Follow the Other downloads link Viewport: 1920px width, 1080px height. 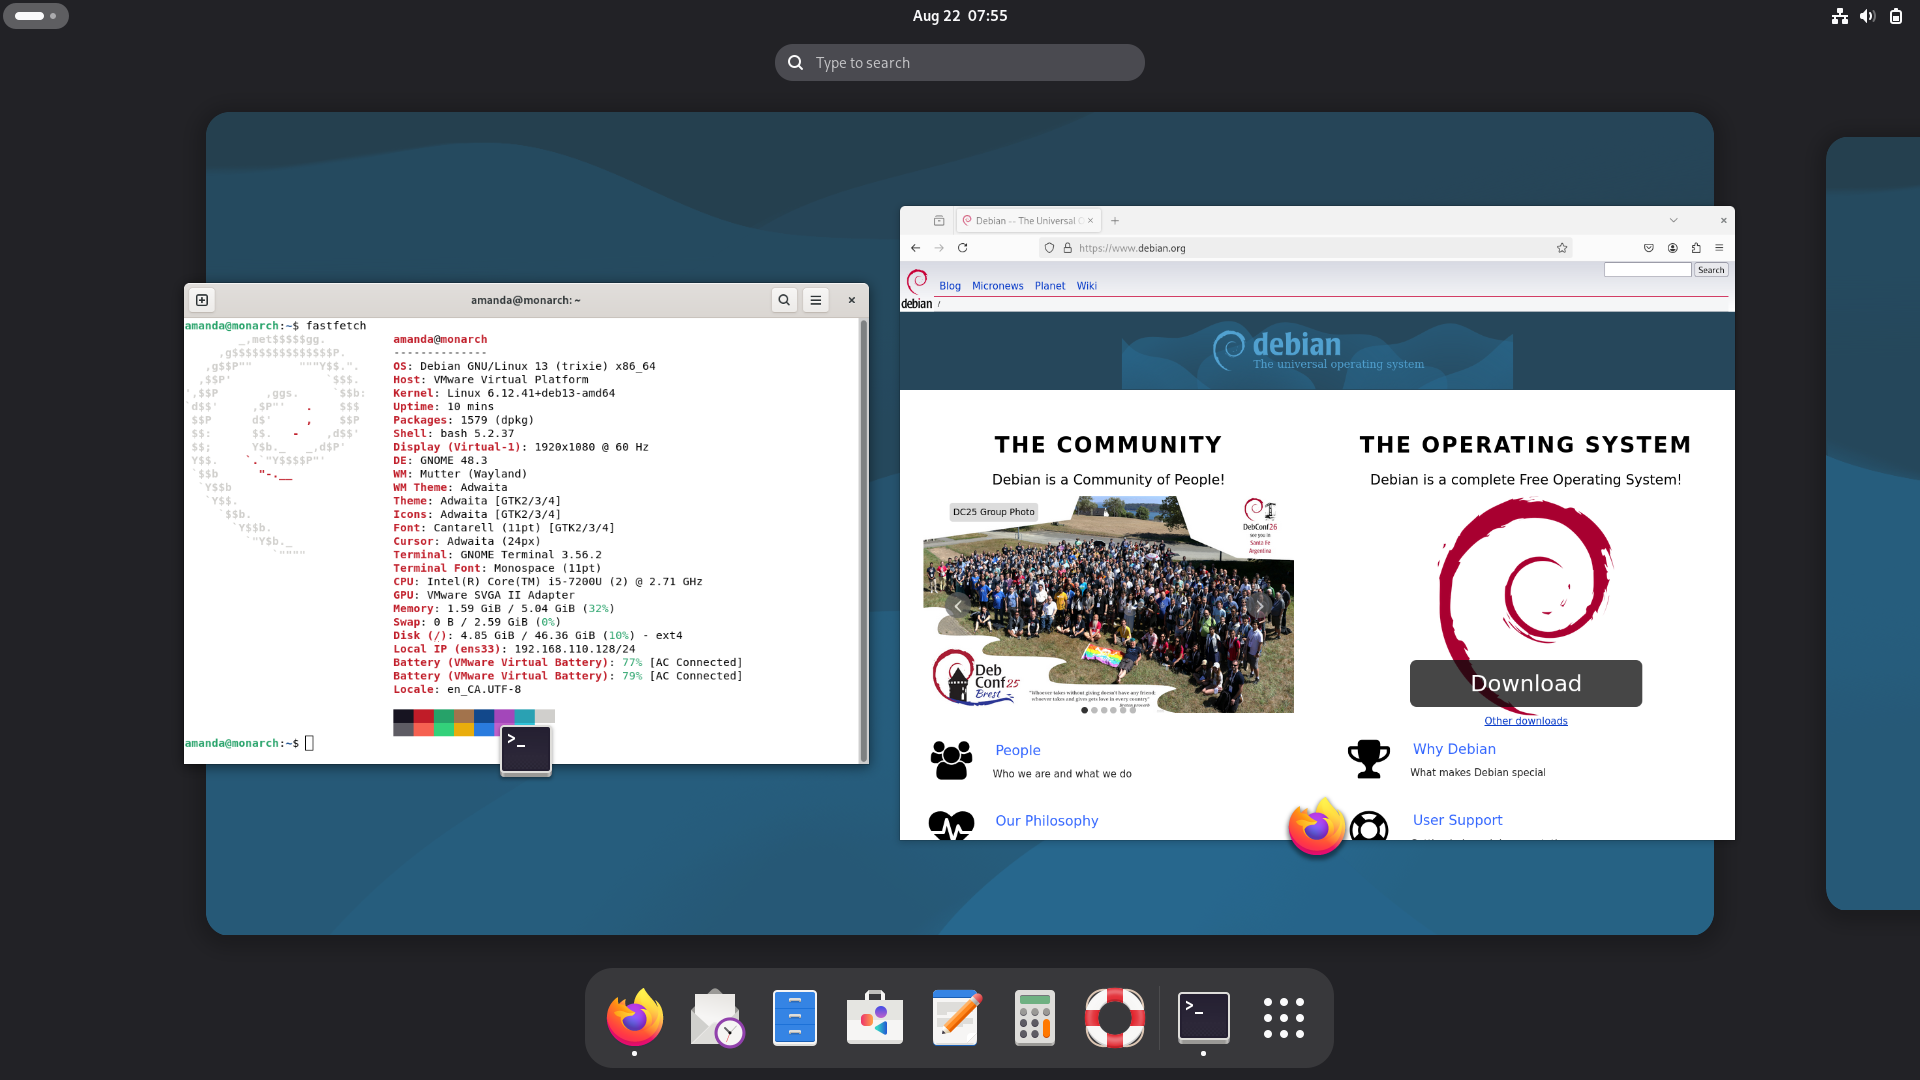point(1525,721)
